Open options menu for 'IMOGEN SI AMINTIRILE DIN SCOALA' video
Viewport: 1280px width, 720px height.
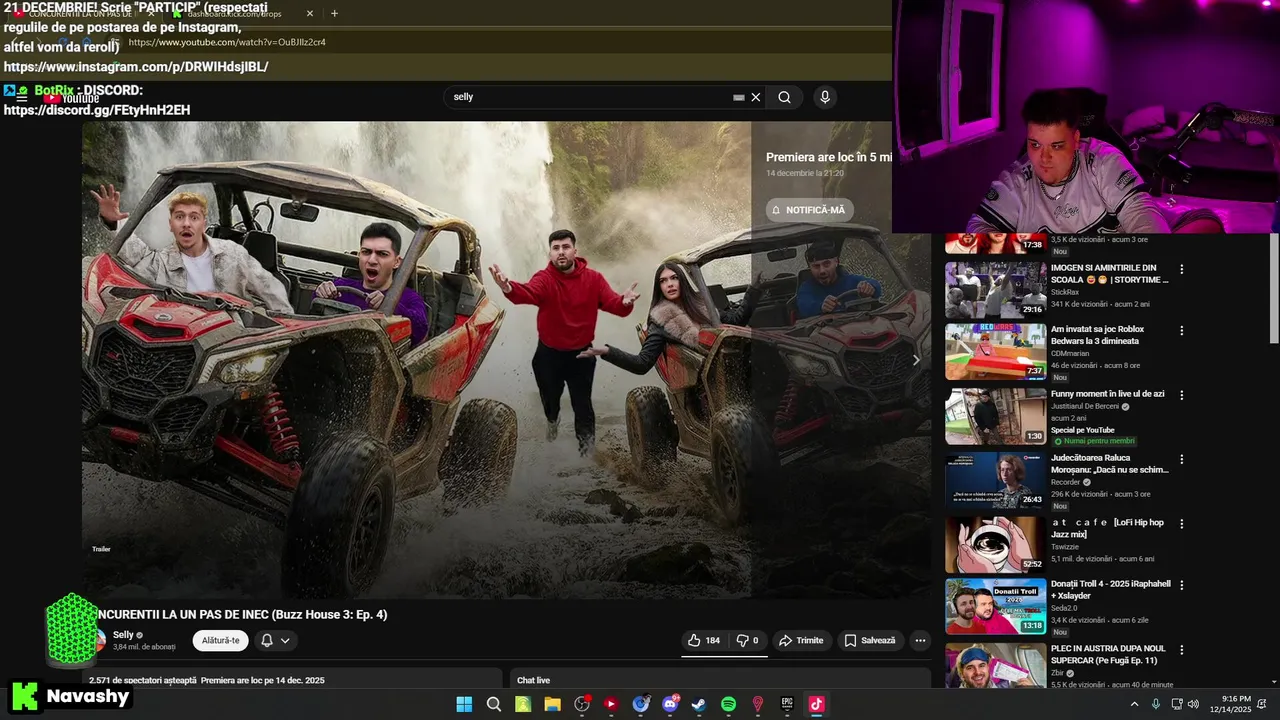click(x=1182, y=270)
